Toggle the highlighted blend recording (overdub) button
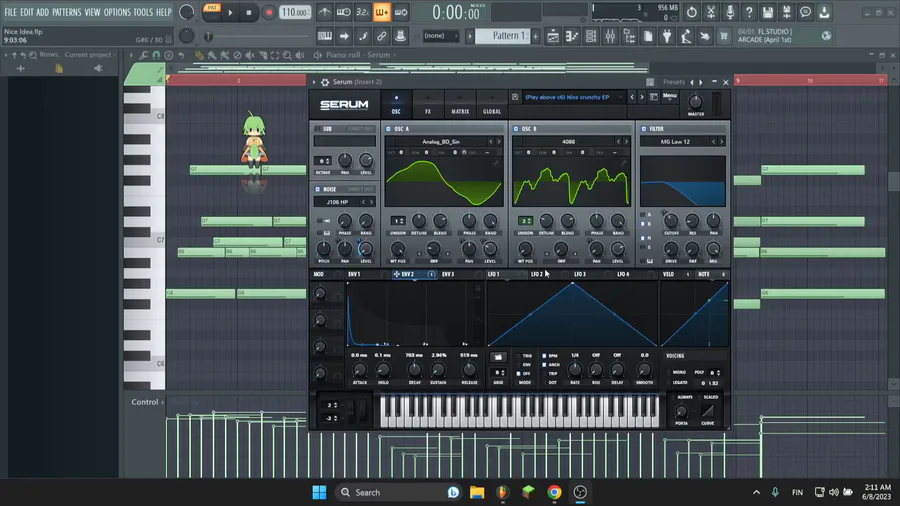Image resolution: width=900 pixels, height=506 pixels. [381, 12]
